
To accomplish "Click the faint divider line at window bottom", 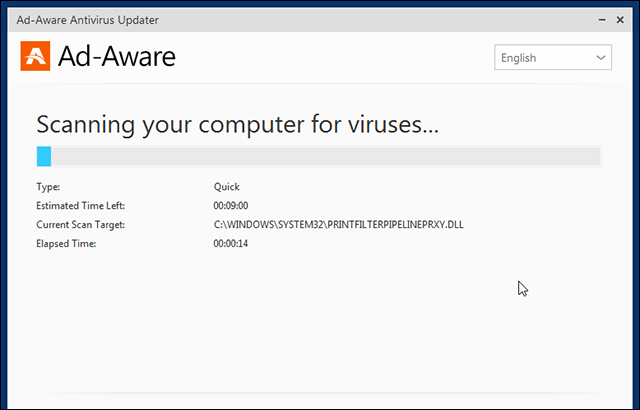I will [x=320, y=393].
